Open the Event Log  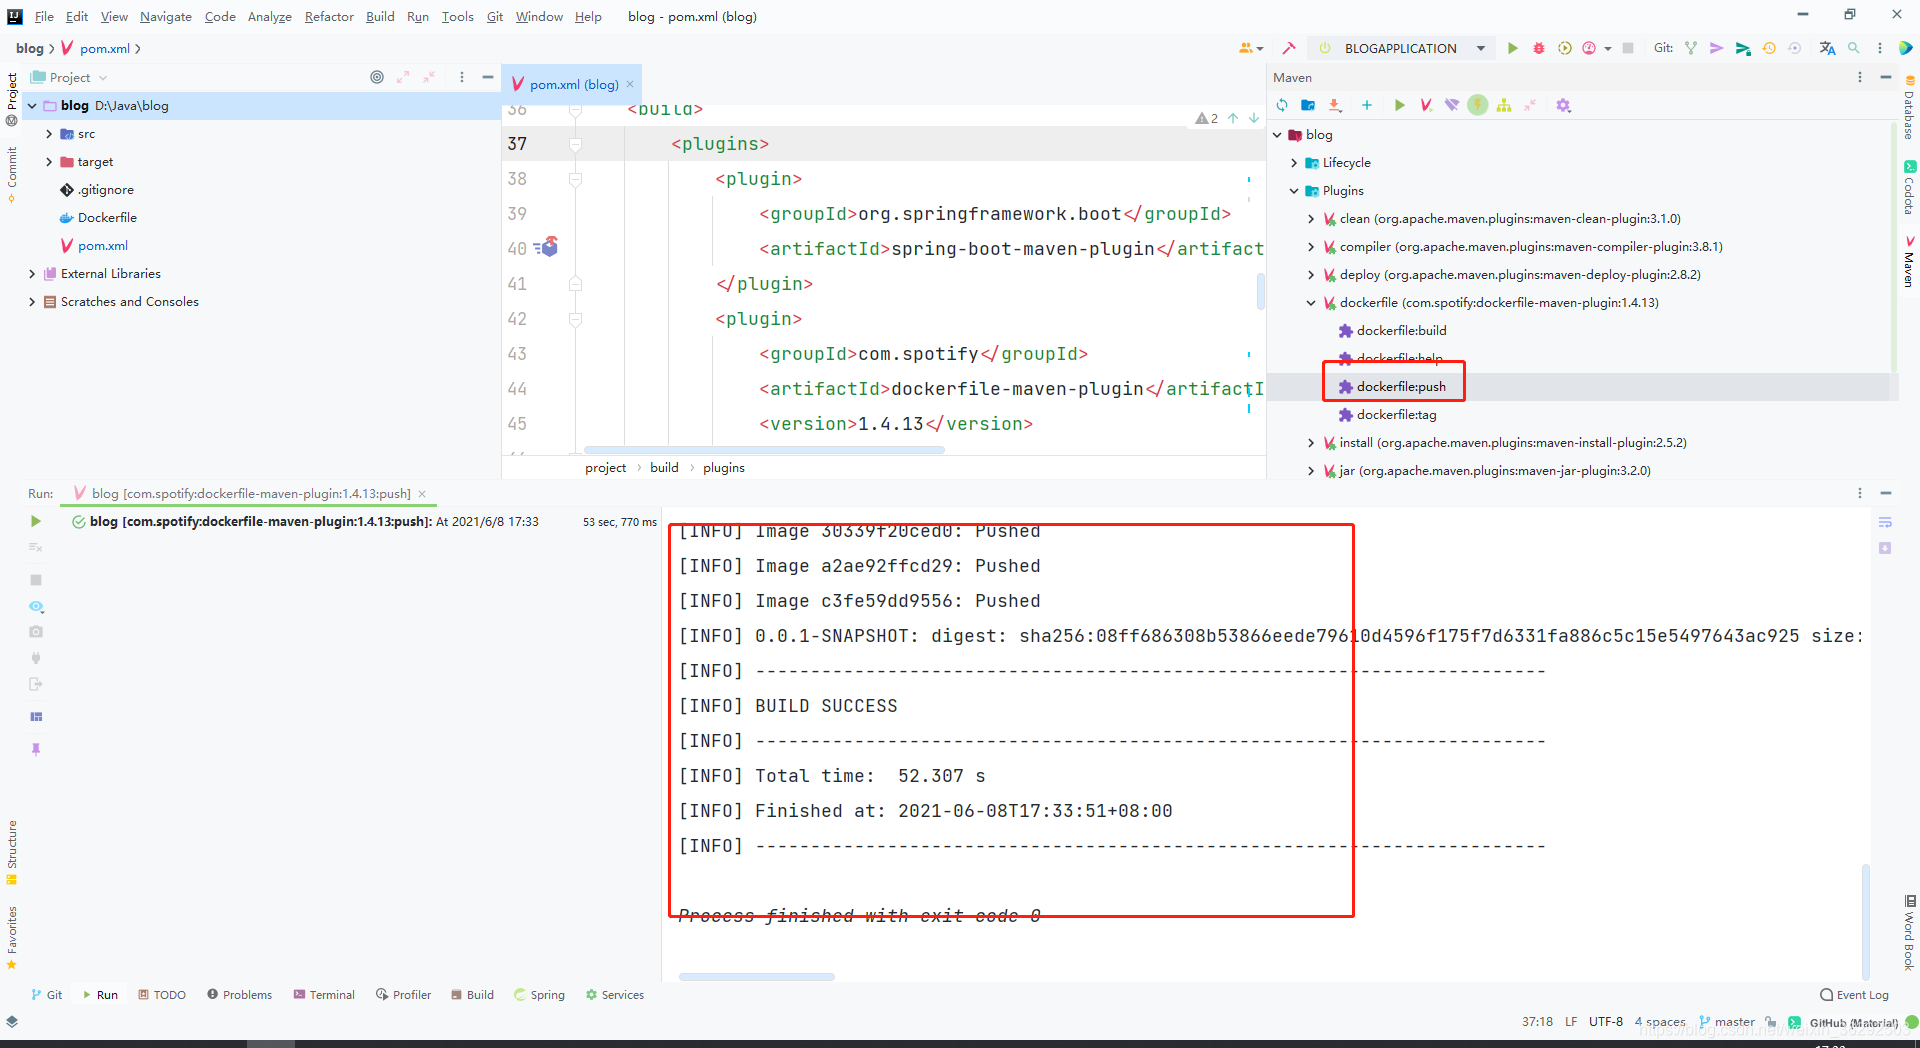coord(1854,994)
